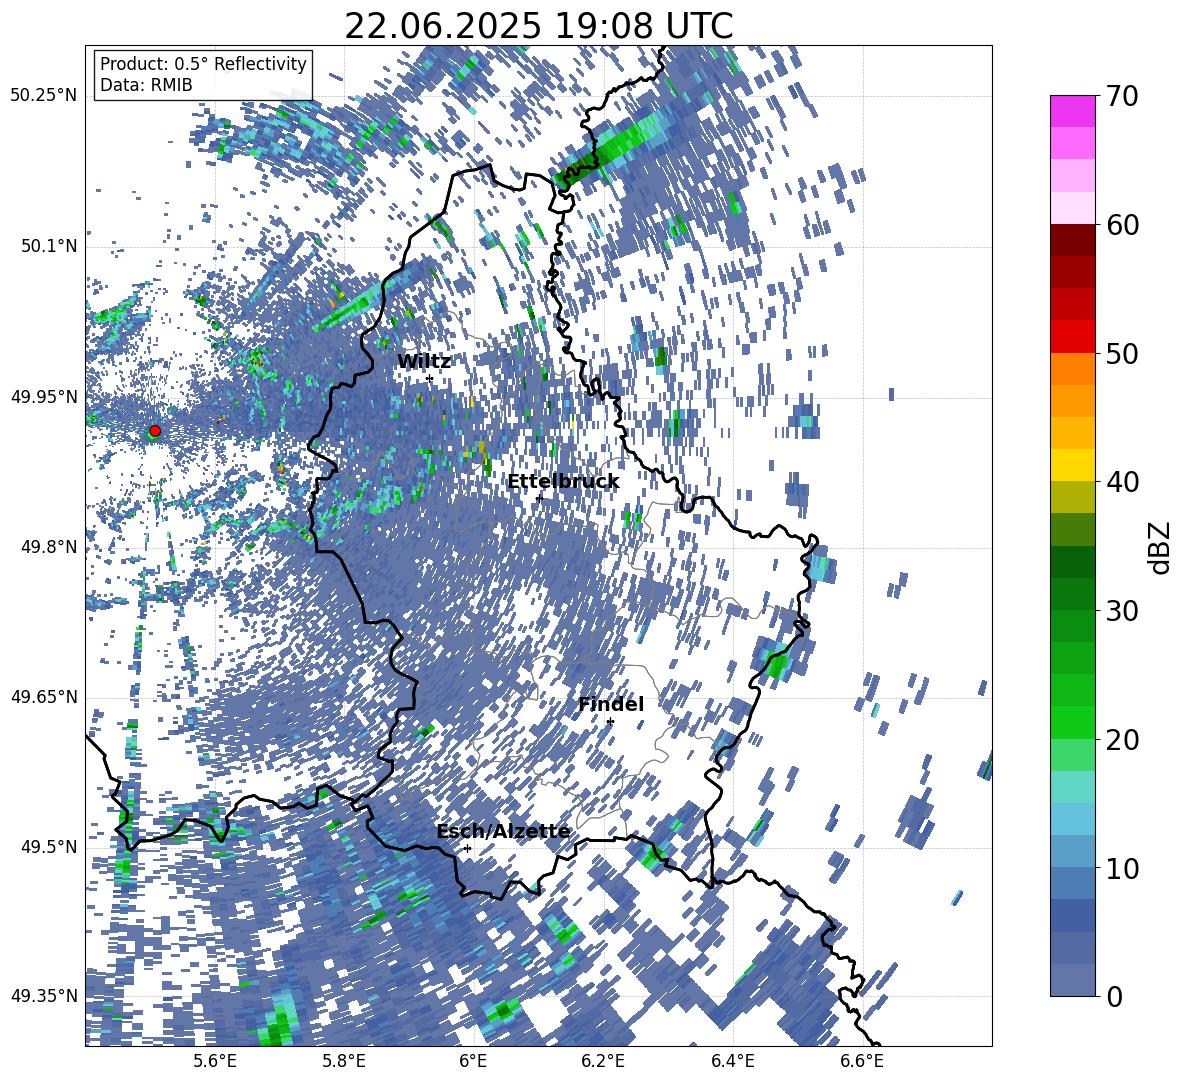Click the title '22.06.2025 19:08 UTC'
The height and width of the screenshot is (1081, 1184).
pyautogui.click(x=538, y=26)
